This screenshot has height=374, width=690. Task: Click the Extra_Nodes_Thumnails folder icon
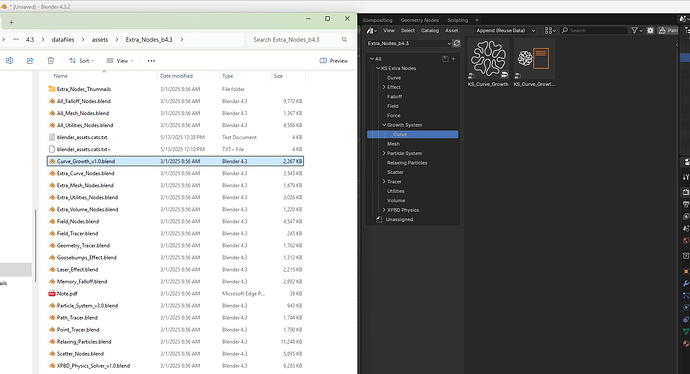(x=52, y=89)
